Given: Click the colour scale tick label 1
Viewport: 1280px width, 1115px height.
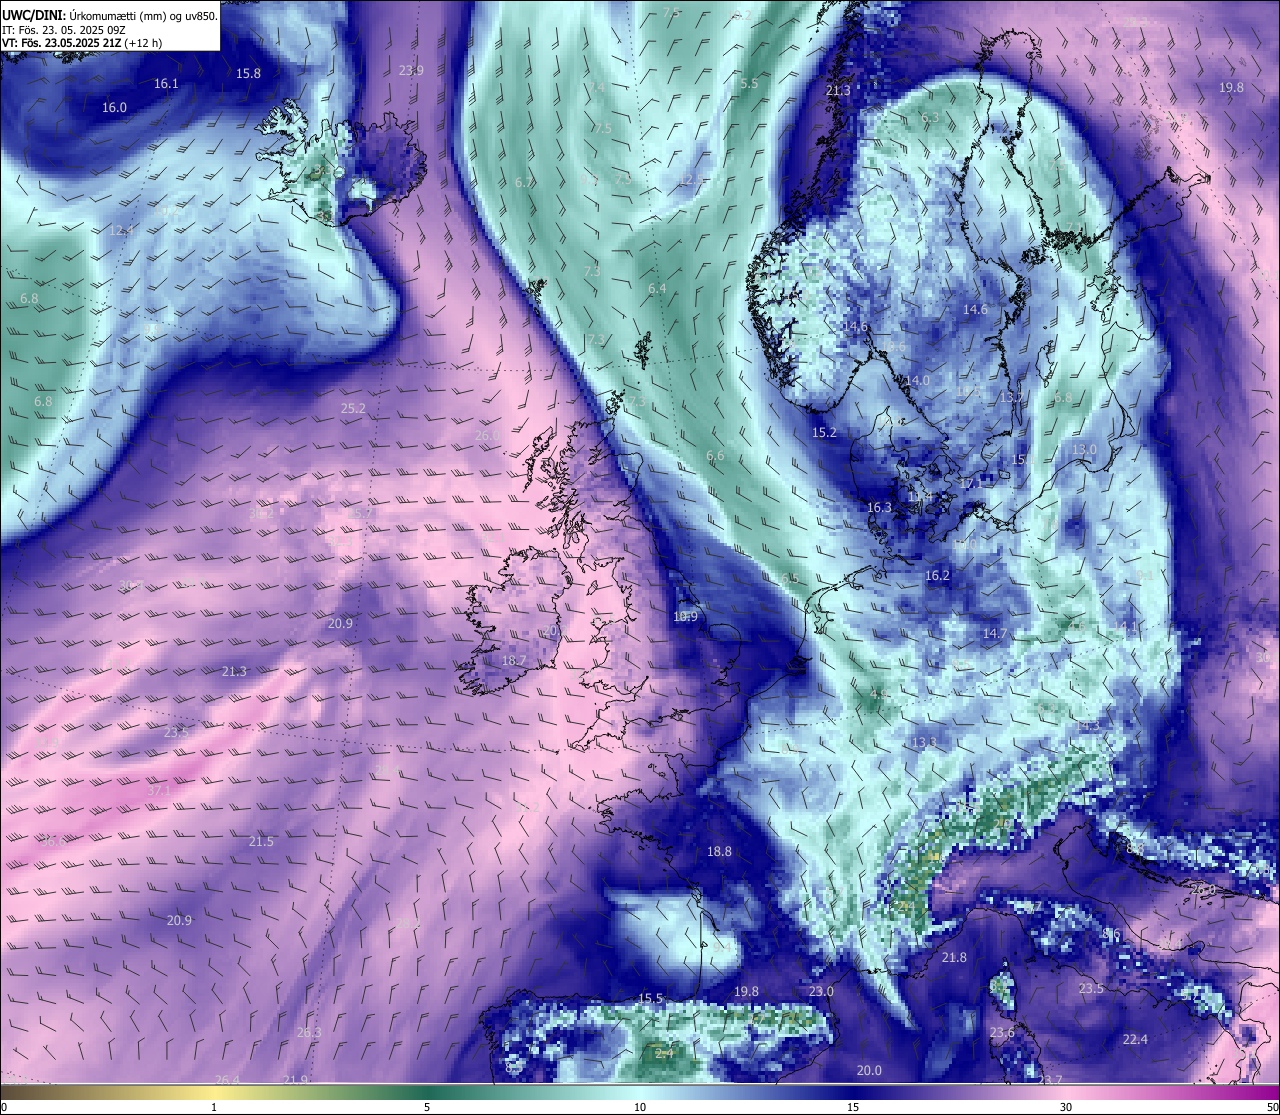Looking at the screenshot, I should [x=214, y=1107].
